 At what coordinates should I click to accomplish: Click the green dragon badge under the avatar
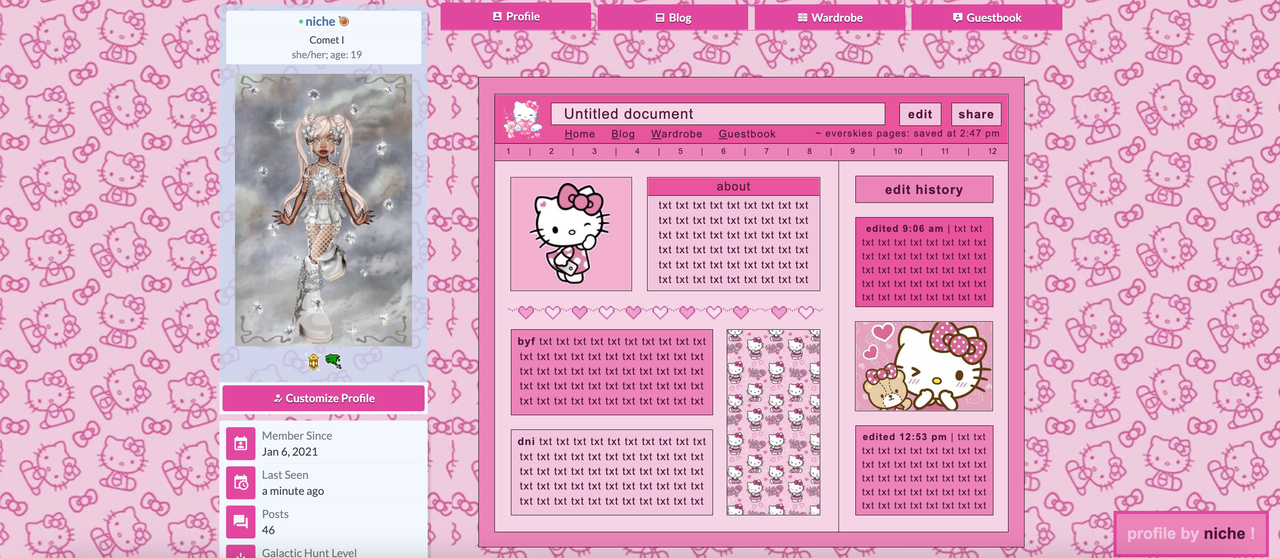[333, 361]
